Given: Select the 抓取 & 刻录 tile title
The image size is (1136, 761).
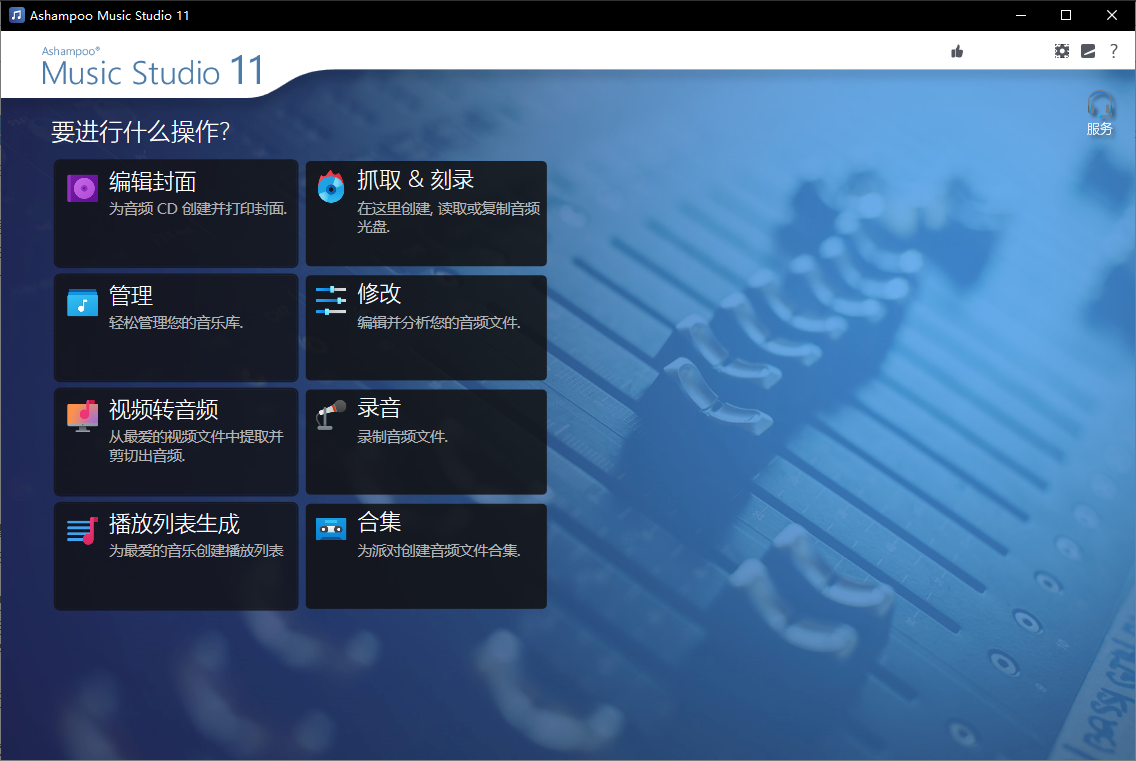Looking at the screenshot, I should [416, 180].
